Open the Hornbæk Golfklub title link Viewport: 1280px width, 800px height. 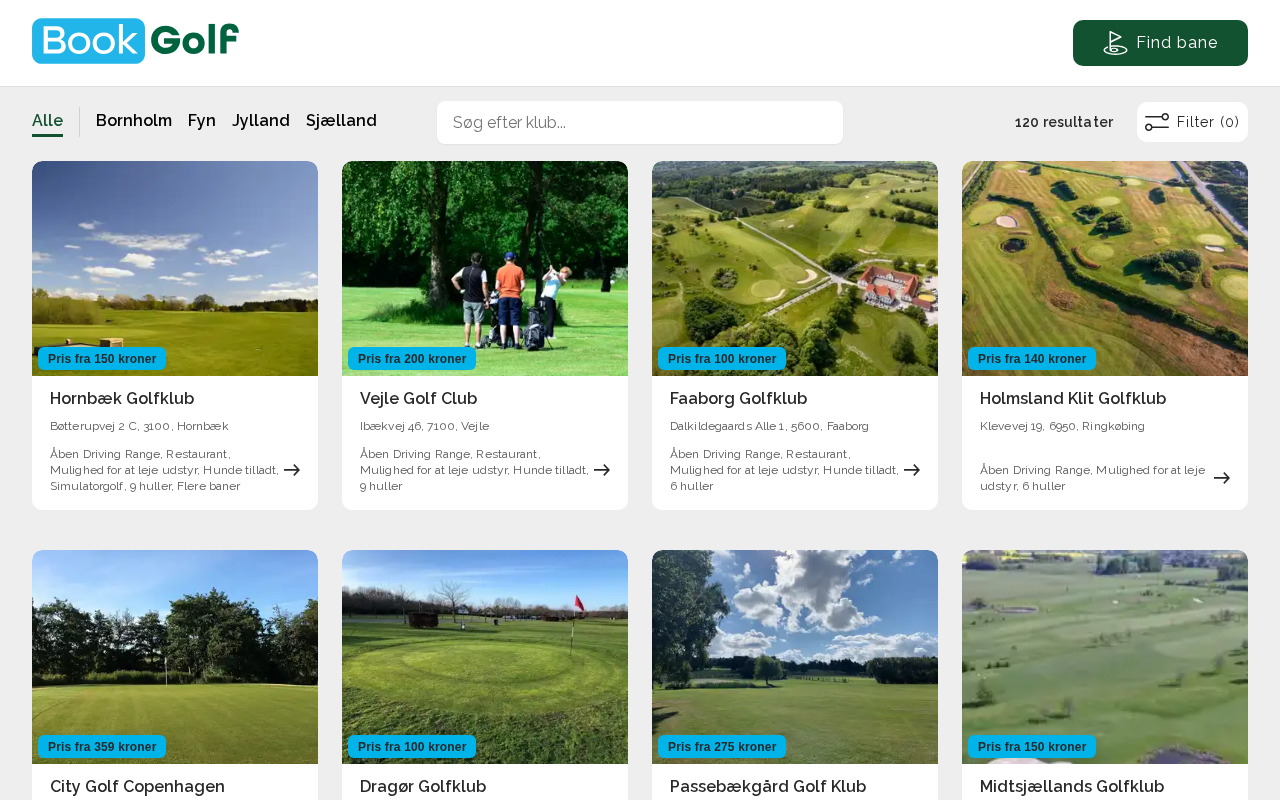coord(122,398)
